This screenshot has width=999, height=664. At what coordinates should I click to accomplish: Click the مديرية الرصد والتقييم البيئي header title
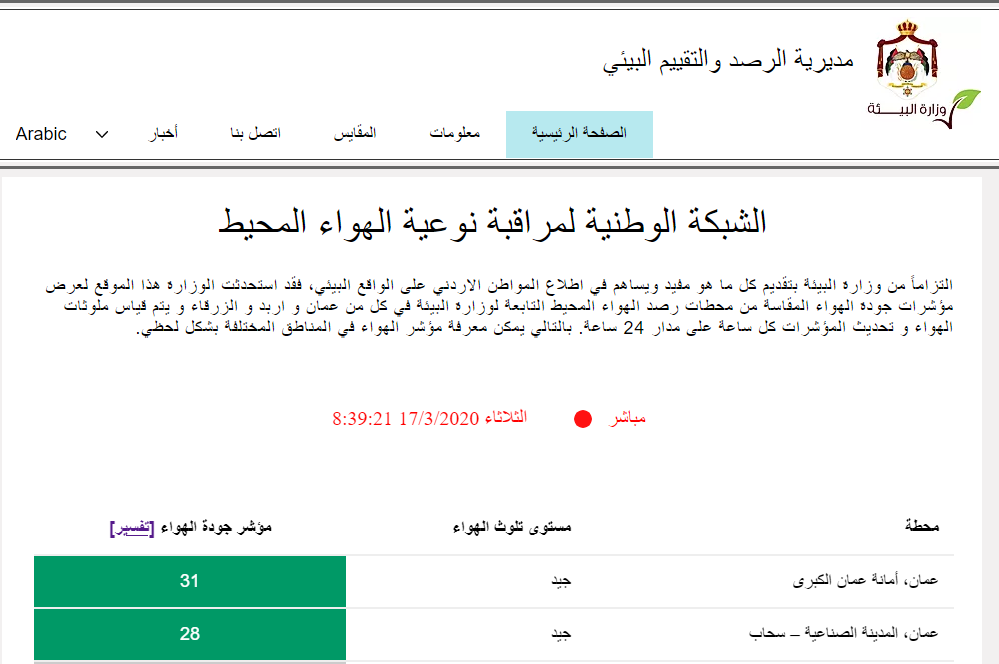pos(728,60)
